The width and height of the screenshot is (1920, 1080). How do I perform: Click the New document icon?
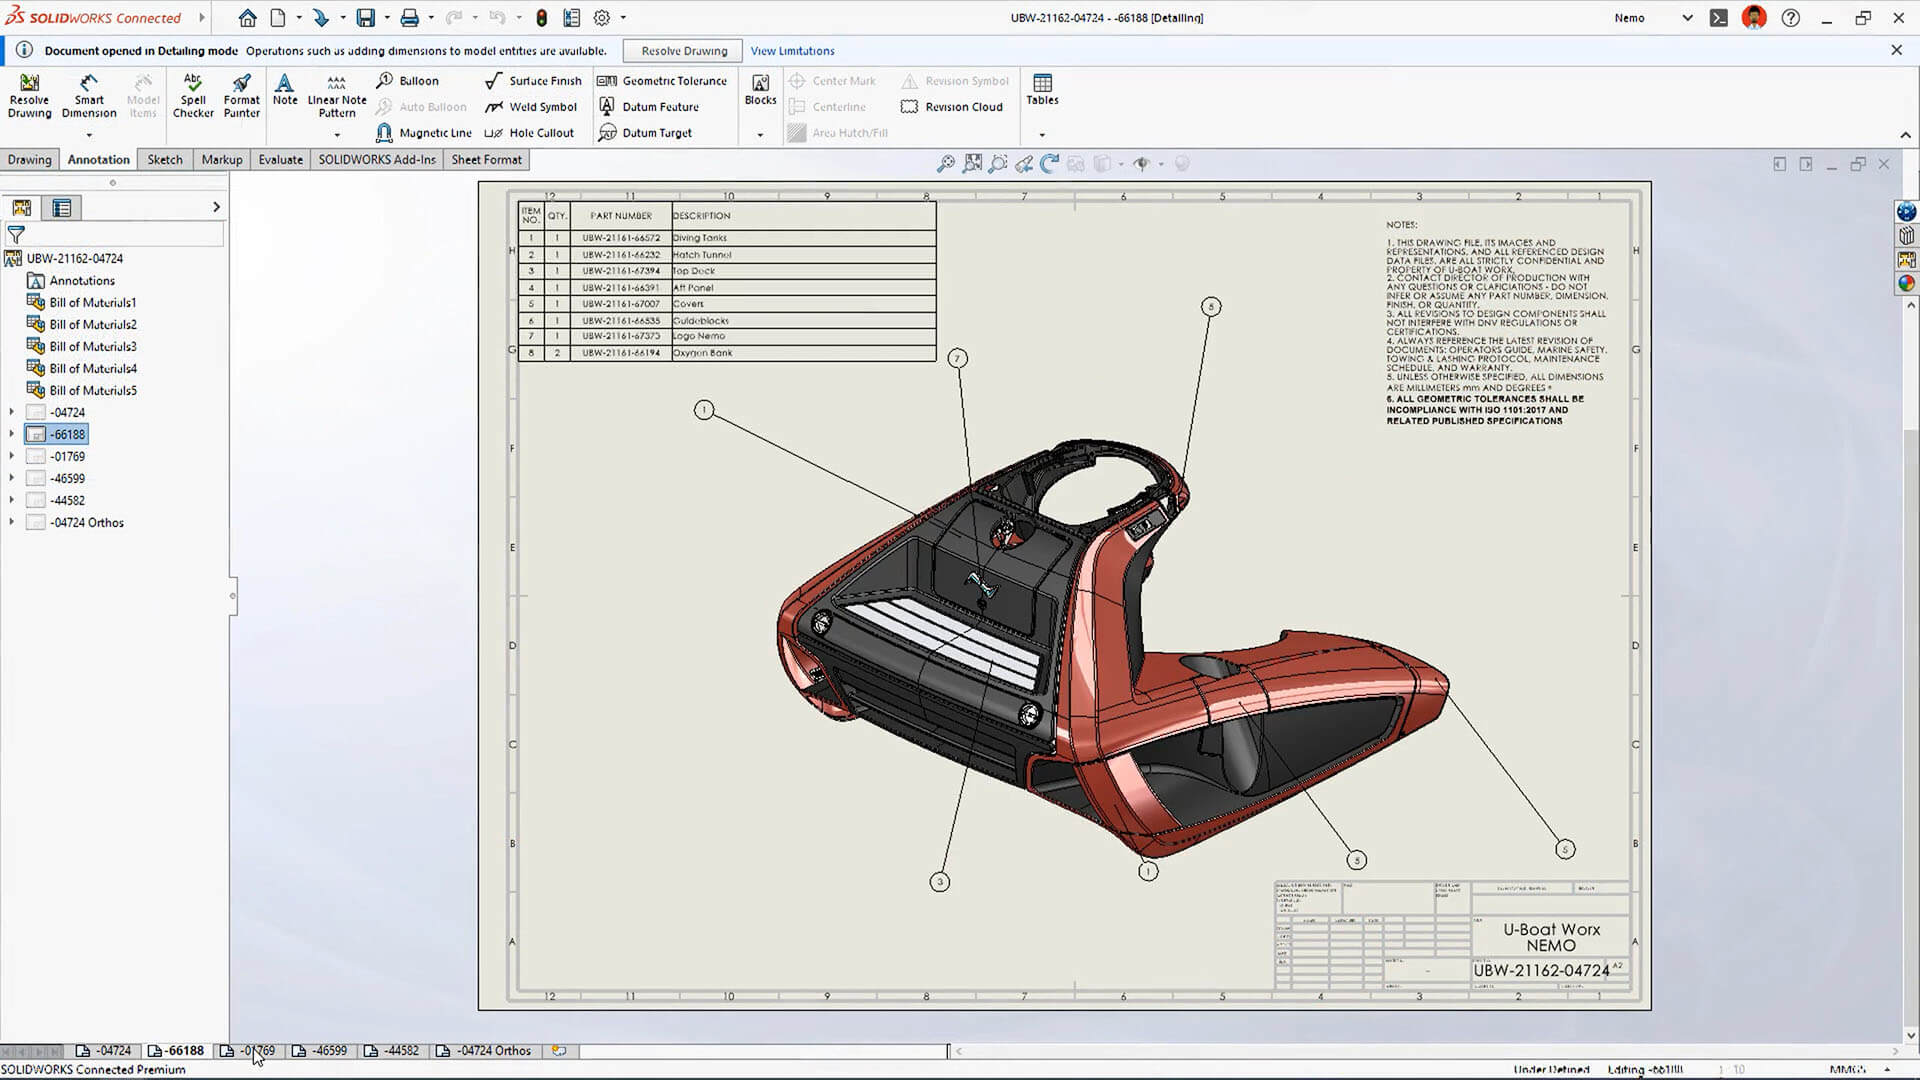point(278,18)
